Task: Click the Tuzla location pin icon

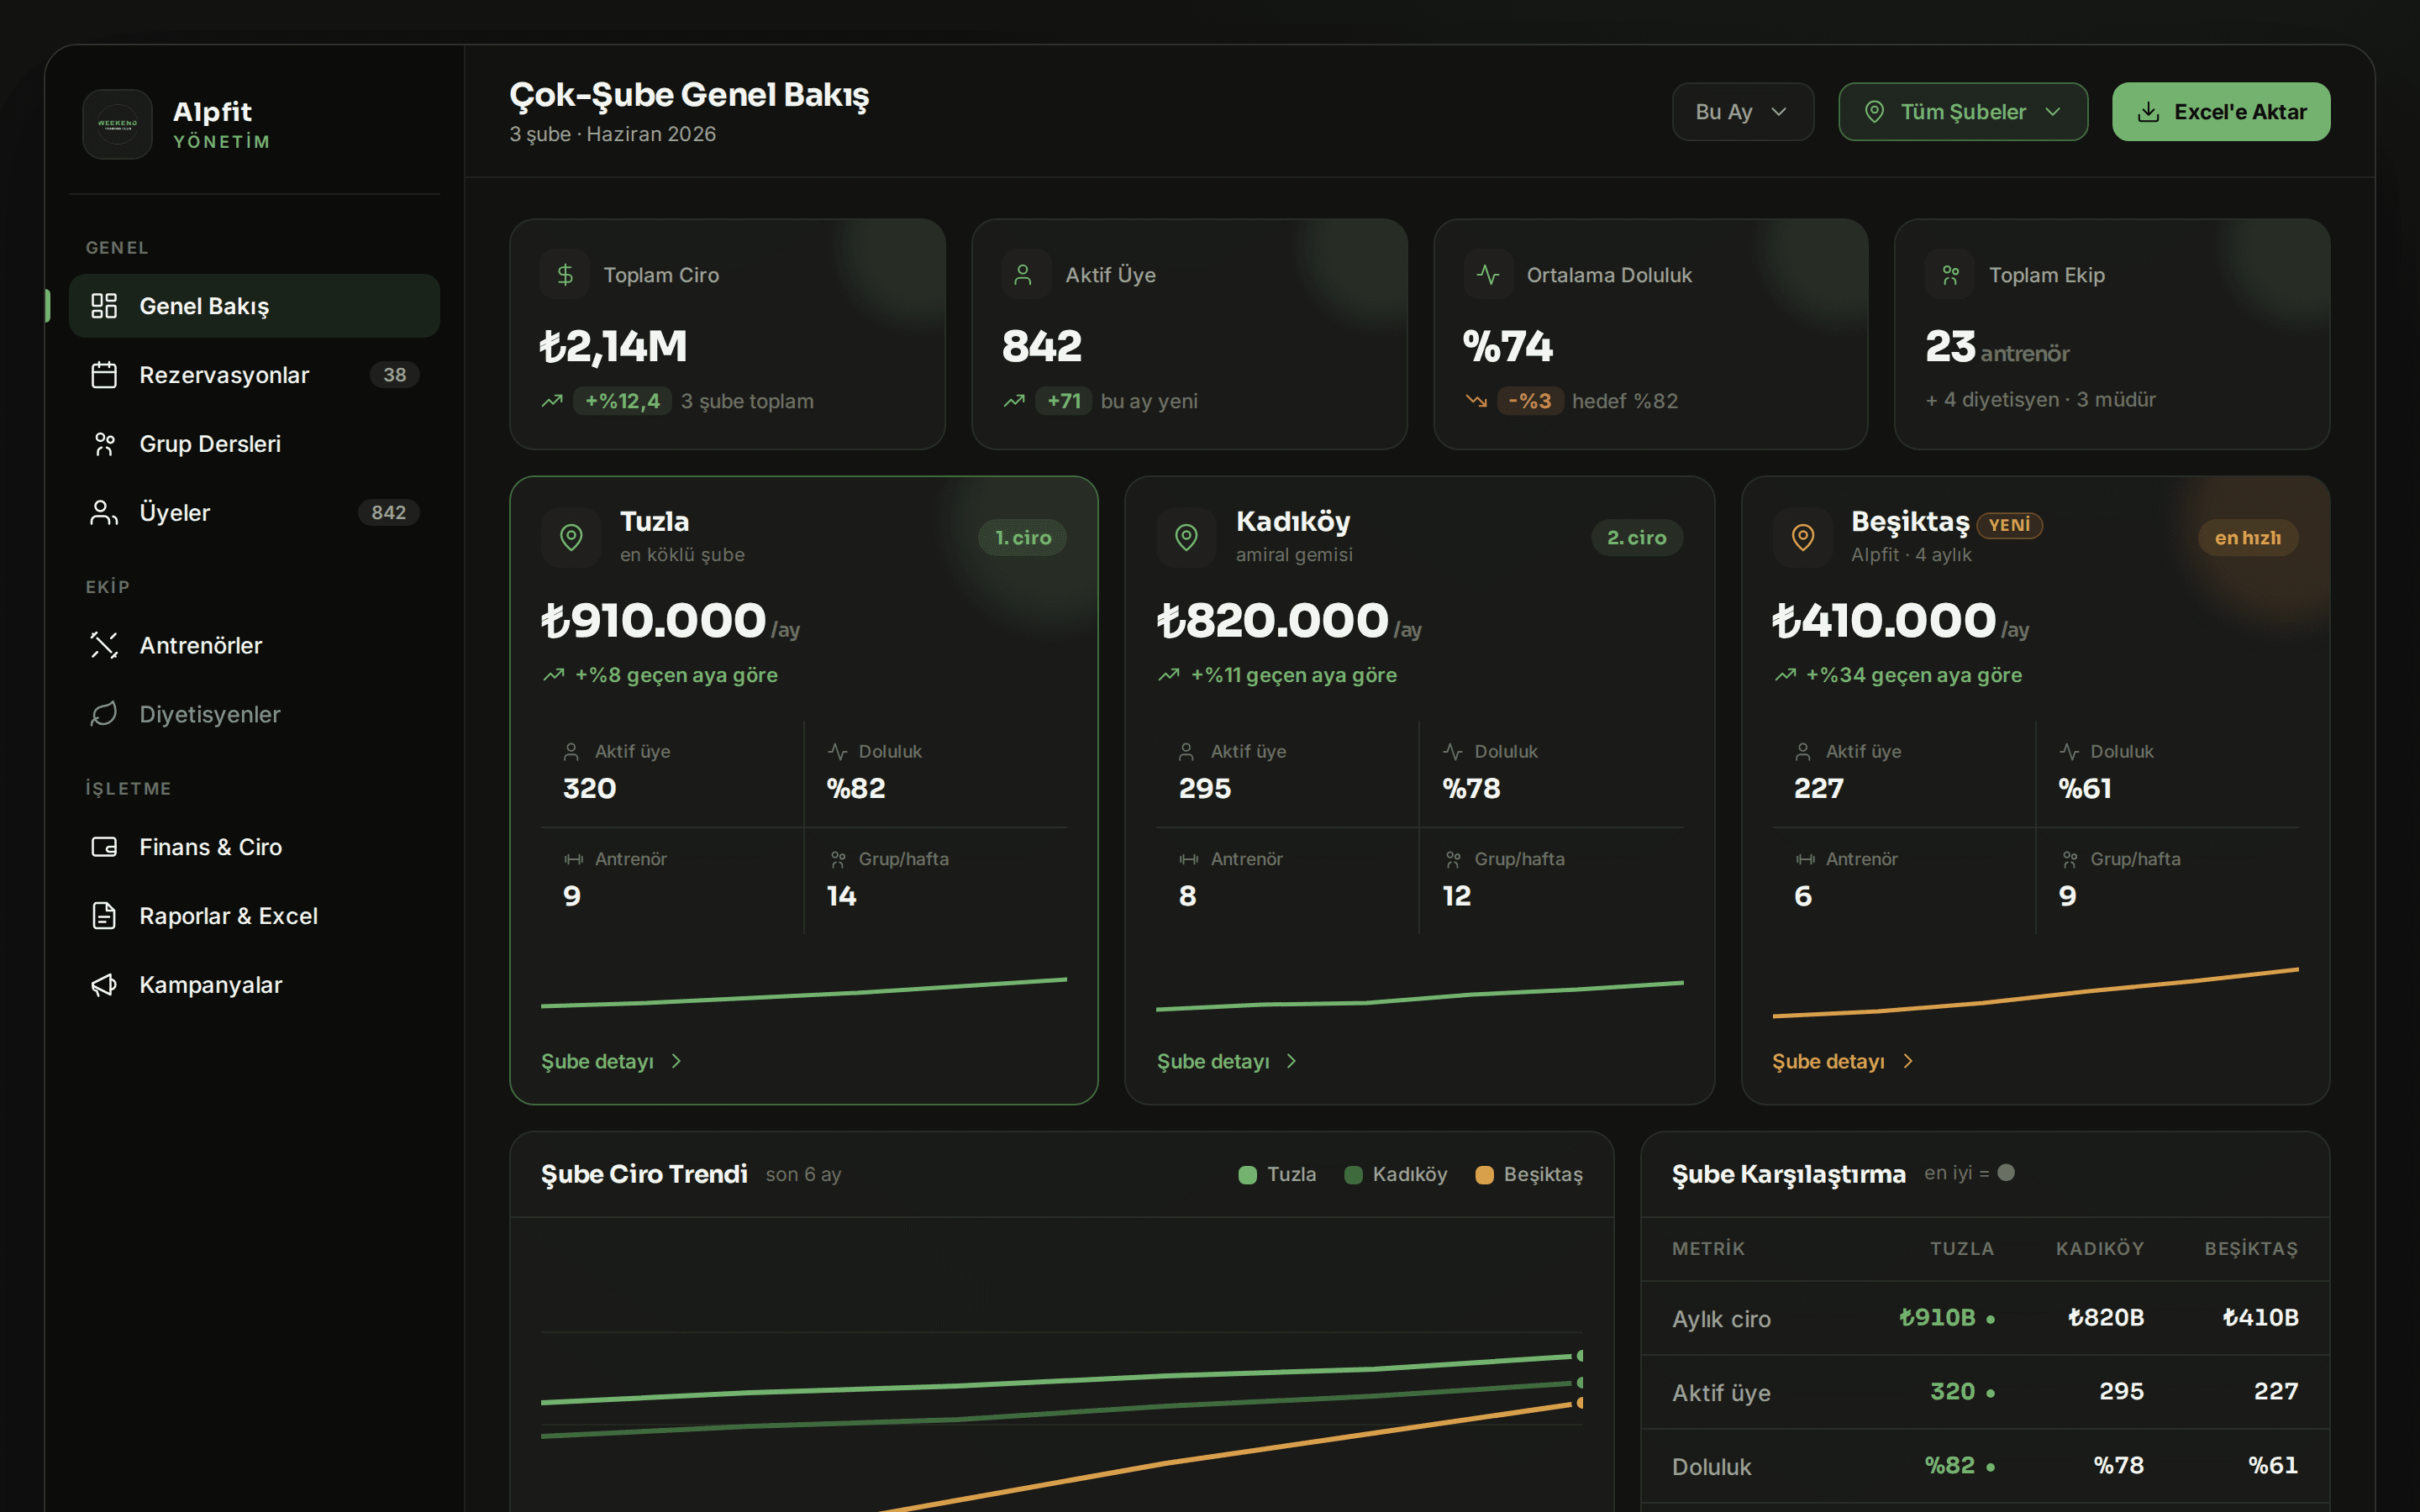Action: [x=571, y=537]
